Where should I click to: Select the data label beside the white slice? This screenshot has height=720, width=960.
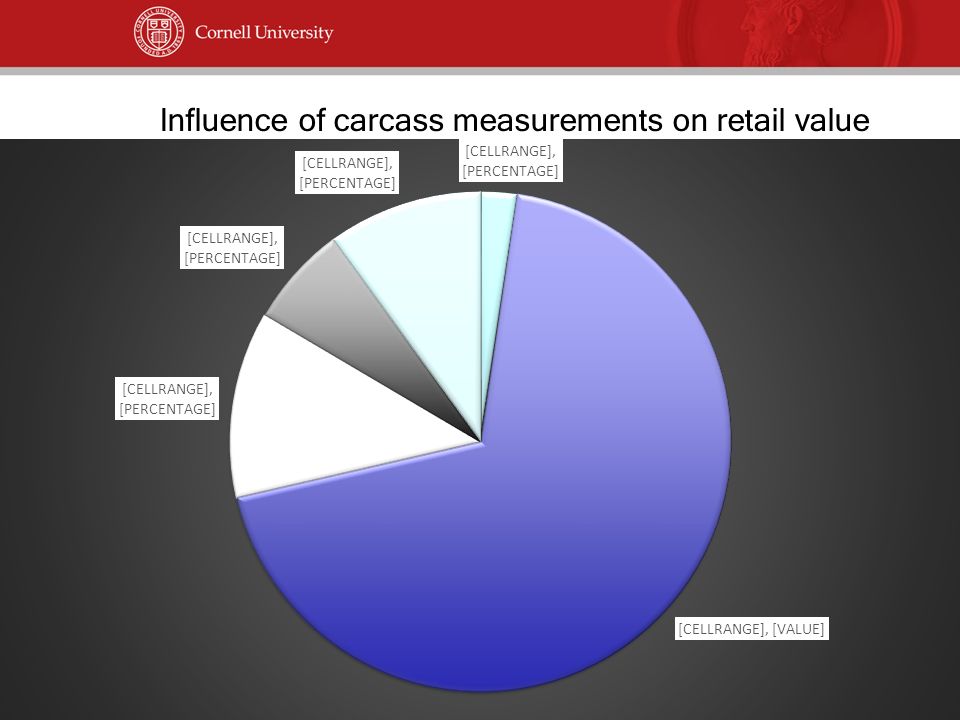point(167,399)
